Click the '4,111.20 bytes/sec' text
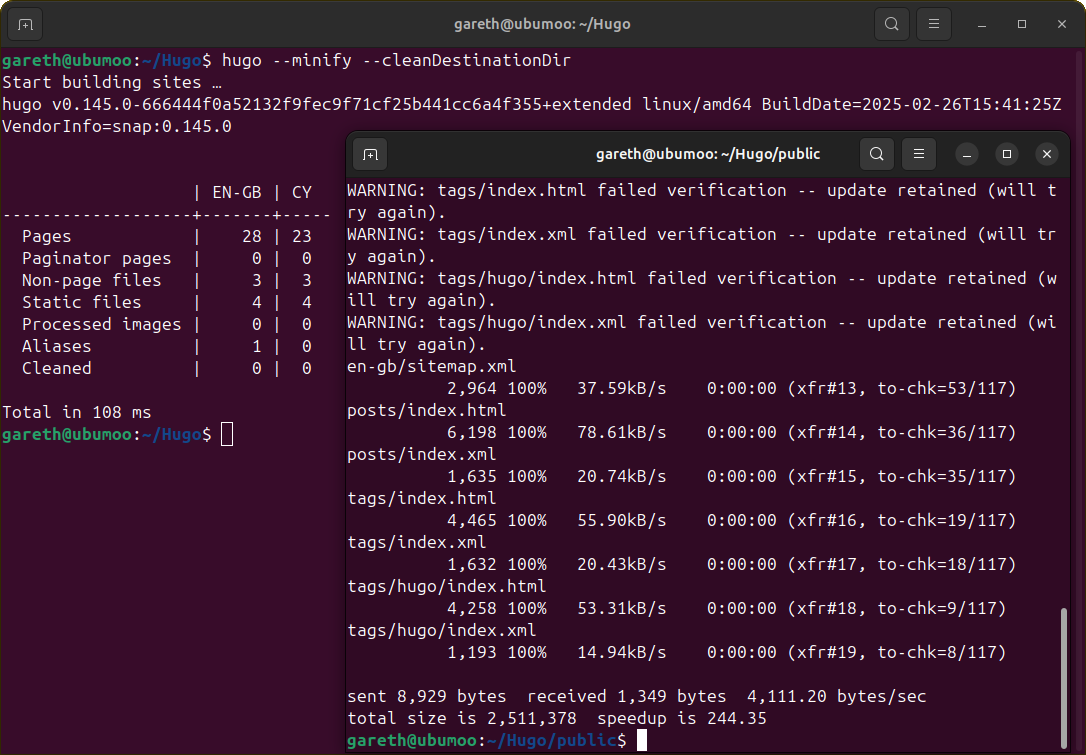1086x755 pixels. tap(837, 696)
